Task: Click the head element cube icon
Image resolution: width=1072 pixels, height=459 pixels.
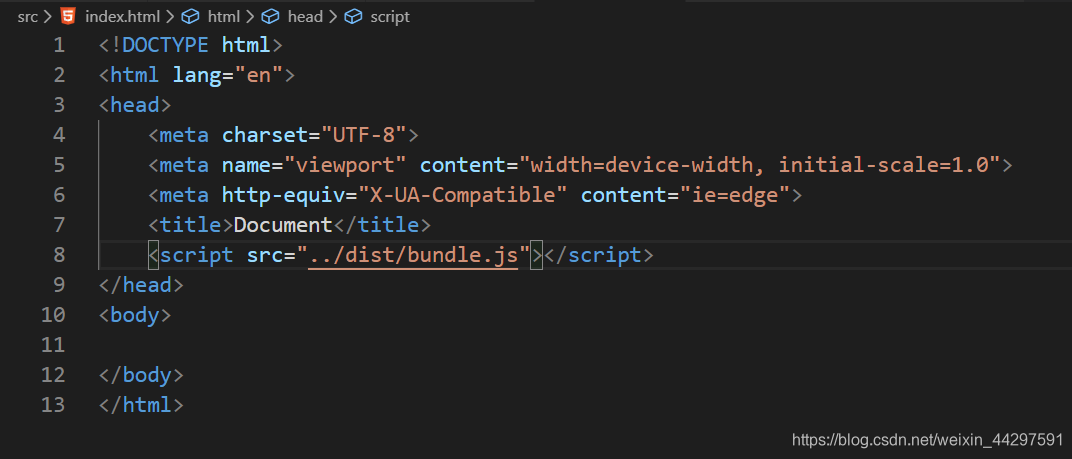Action: (271, 16)
